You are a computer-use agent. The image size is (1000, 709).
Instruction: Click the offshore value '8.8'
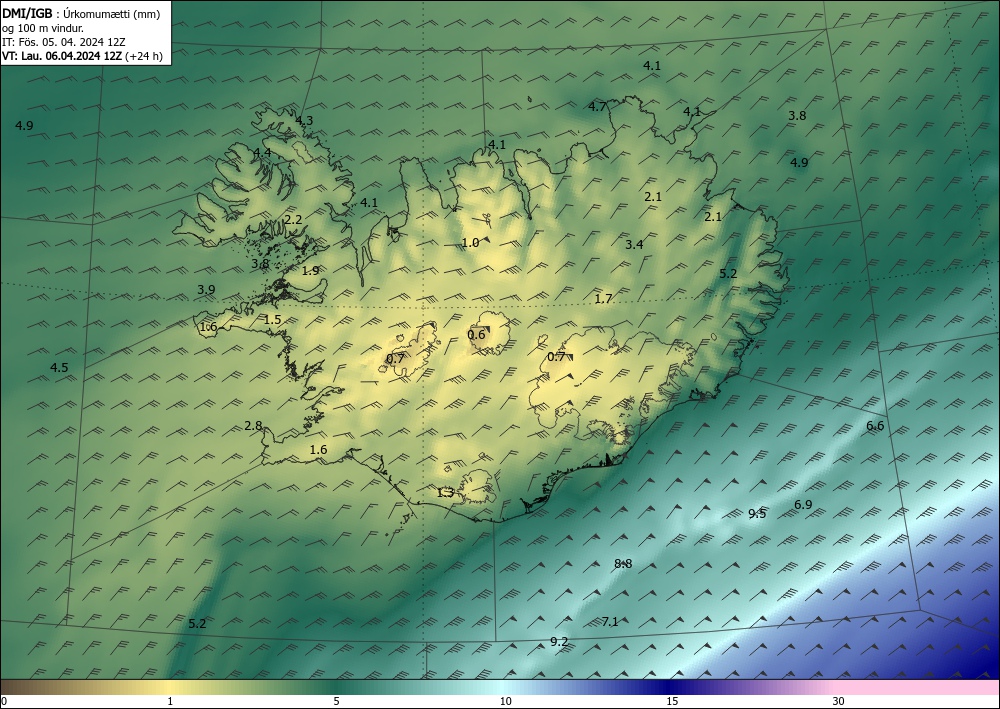[623, 564]
